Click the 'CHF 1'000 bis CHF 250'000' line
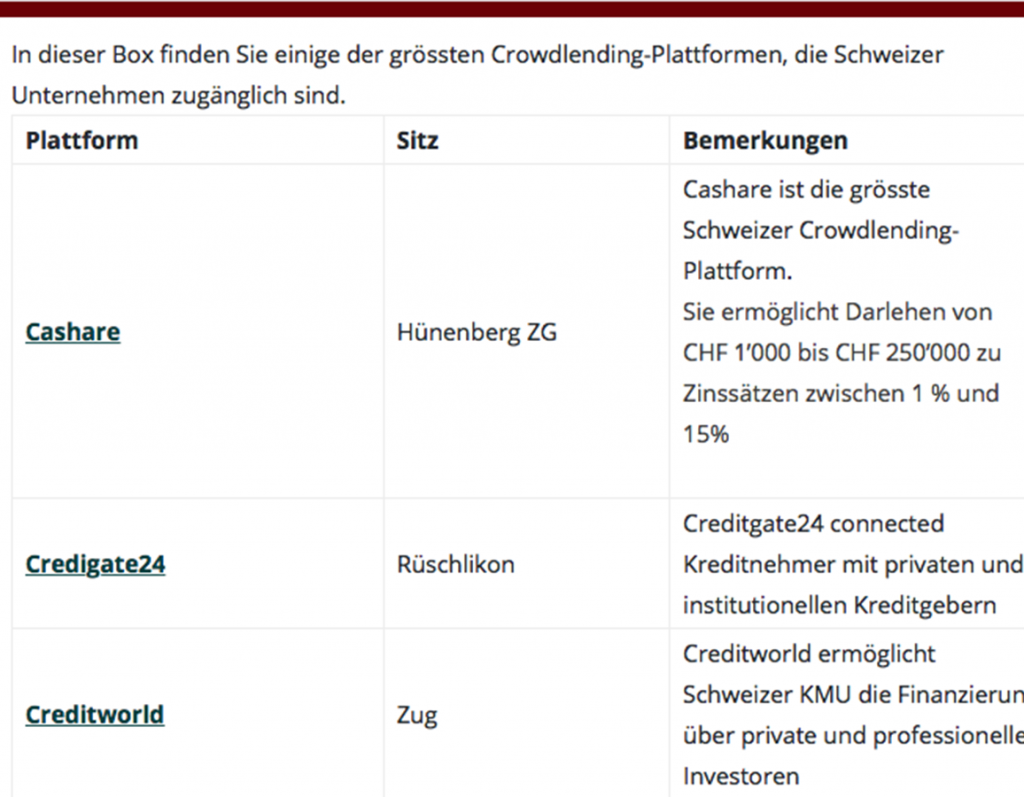 pyautogui.click(x=841, y=353)
